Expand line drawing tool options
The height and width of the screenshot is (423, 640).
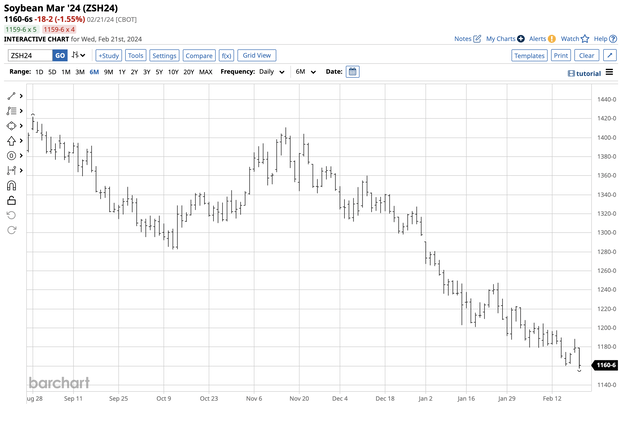coord(21,96)
